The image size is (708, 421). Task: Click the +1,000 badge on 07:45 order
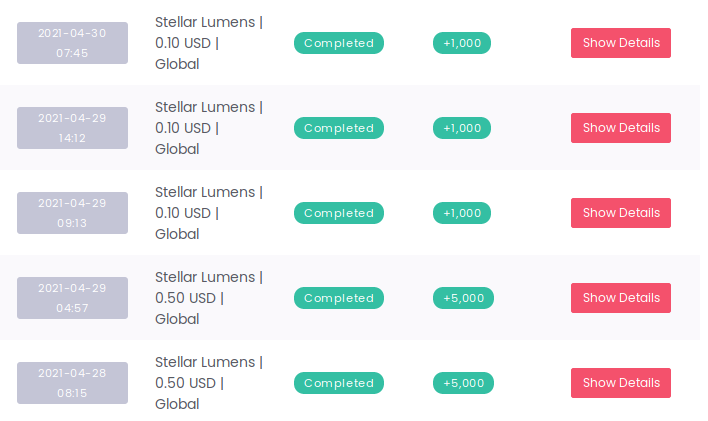(462, 43)
